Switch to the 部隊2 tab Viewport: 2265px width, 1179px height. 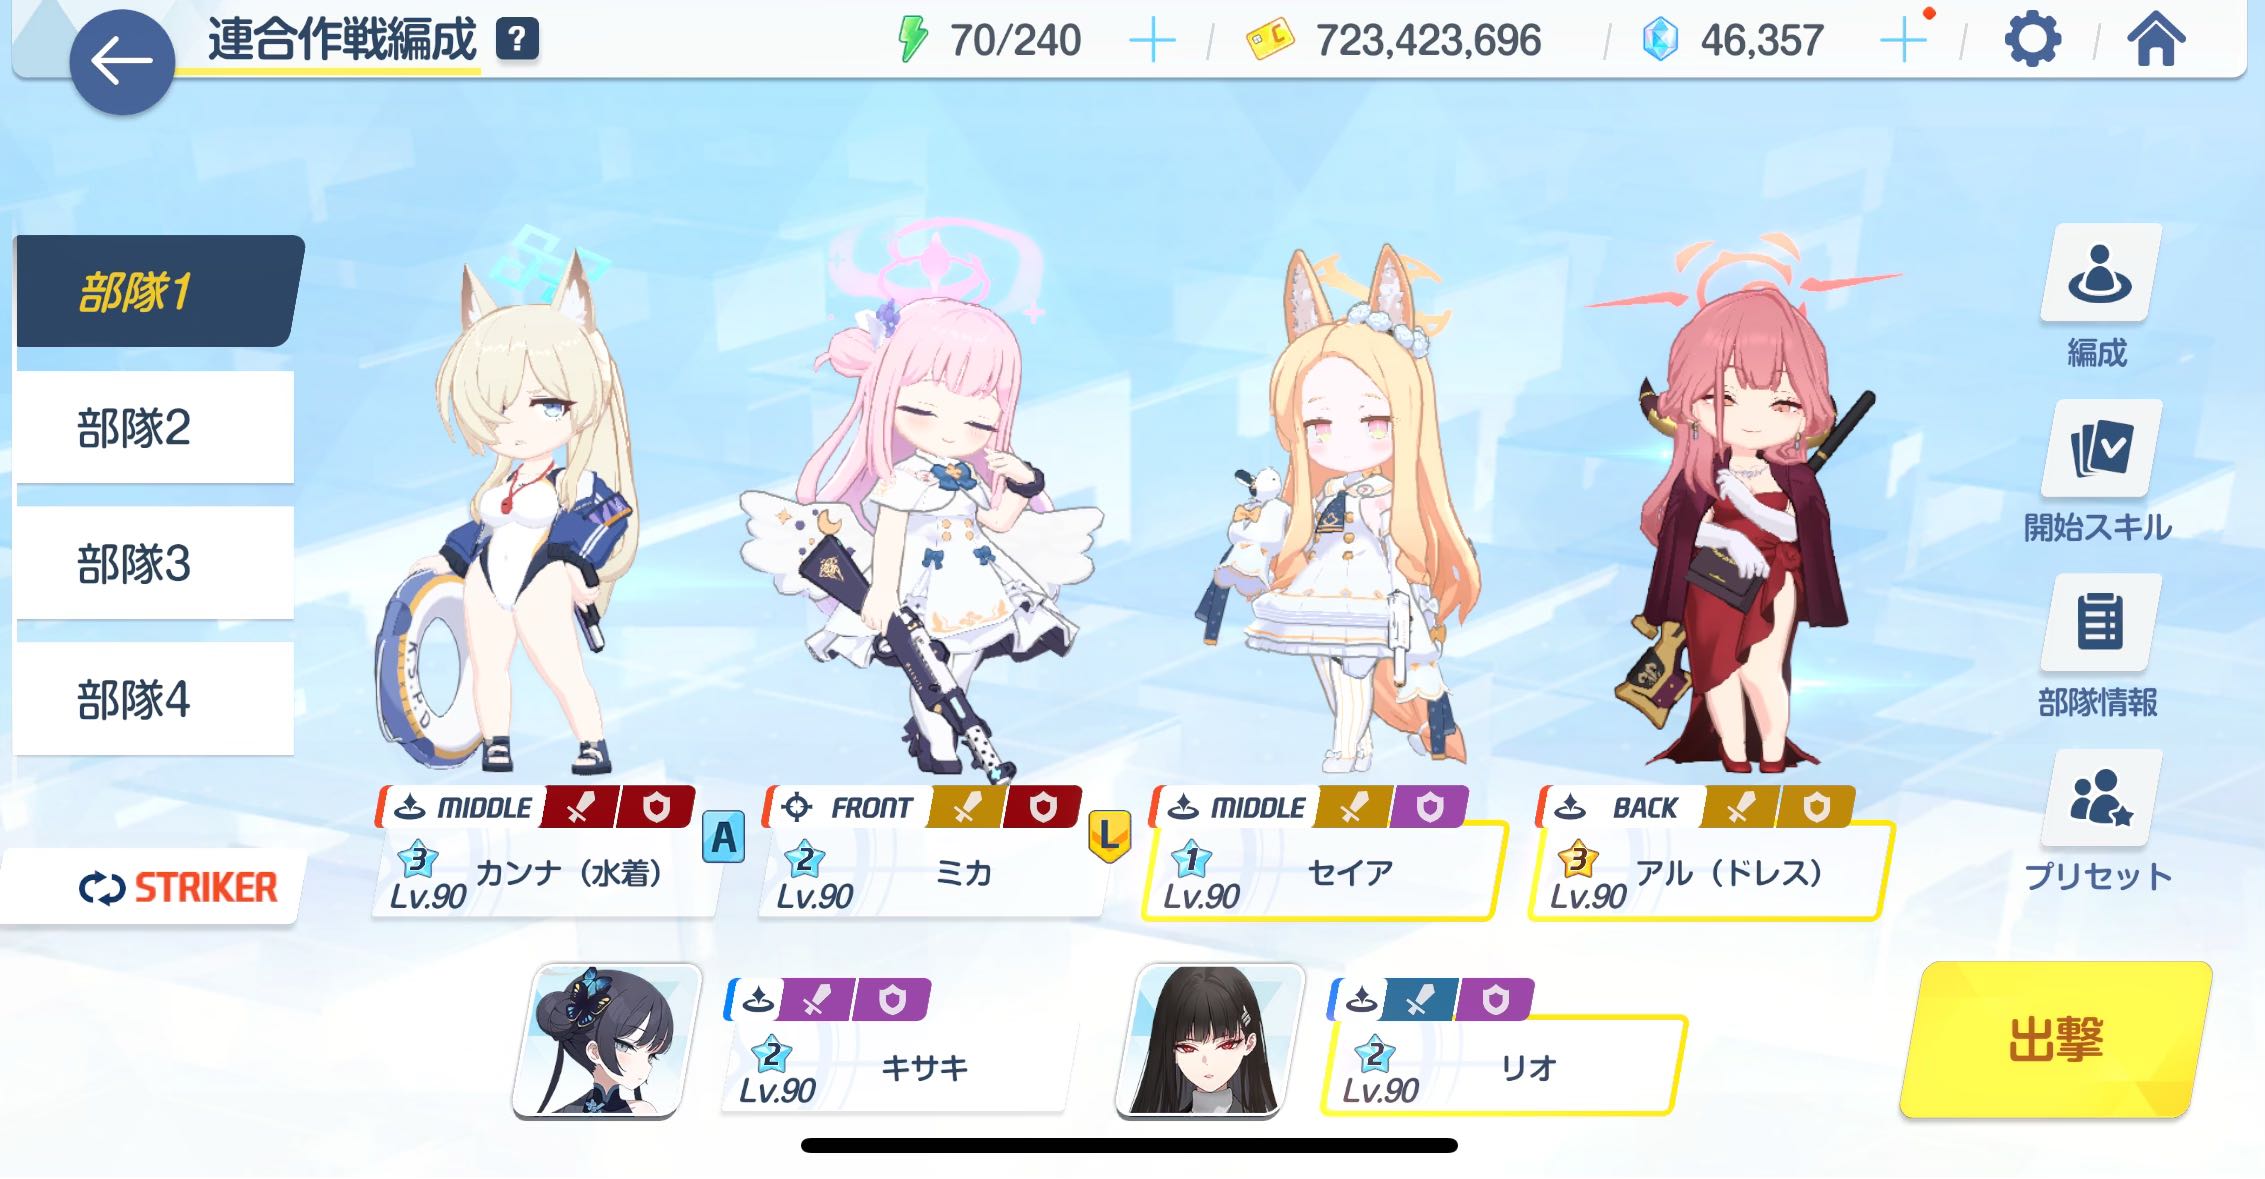coord(154,427)
